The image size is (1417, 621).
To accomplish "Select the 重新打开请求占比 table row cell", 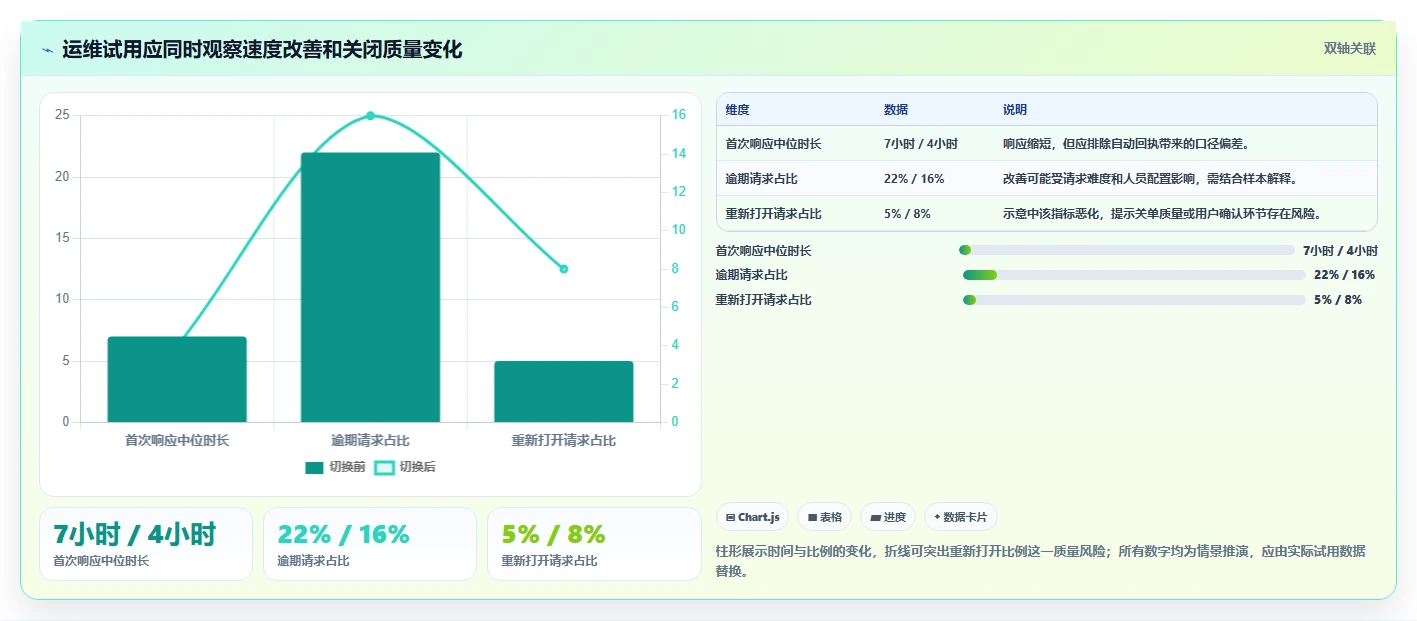I will coord(774,214).
